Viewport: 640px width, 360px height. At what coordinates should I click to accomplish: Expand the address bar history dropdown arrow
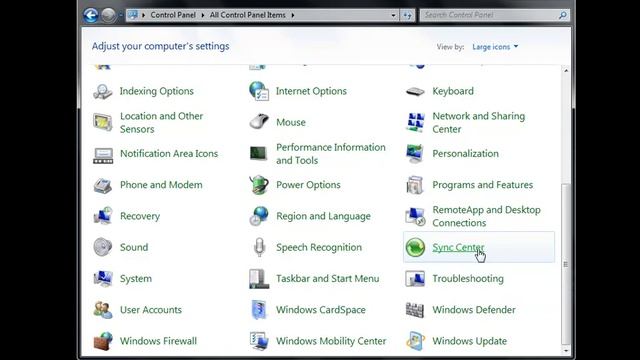coord(393,15)
